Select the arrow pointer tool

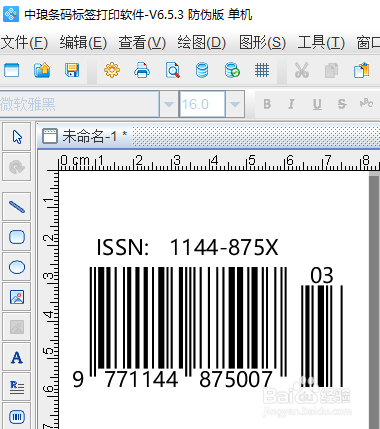point(17,137)
